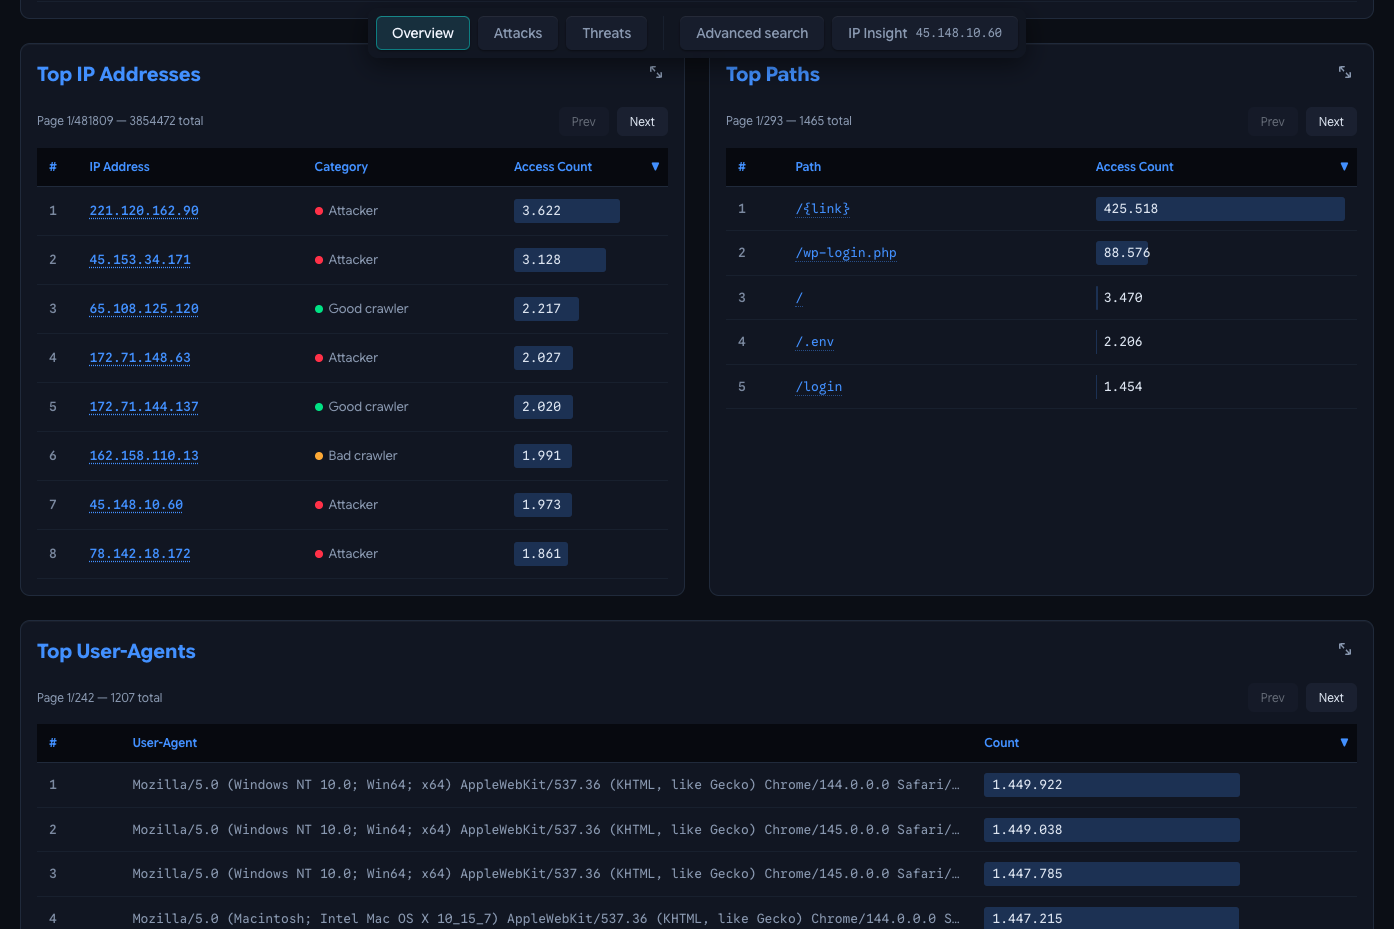Open IP address 172.71.148.63
Image resolution: width=1394 pixels, height=929 pixels.
coord(140,358)
